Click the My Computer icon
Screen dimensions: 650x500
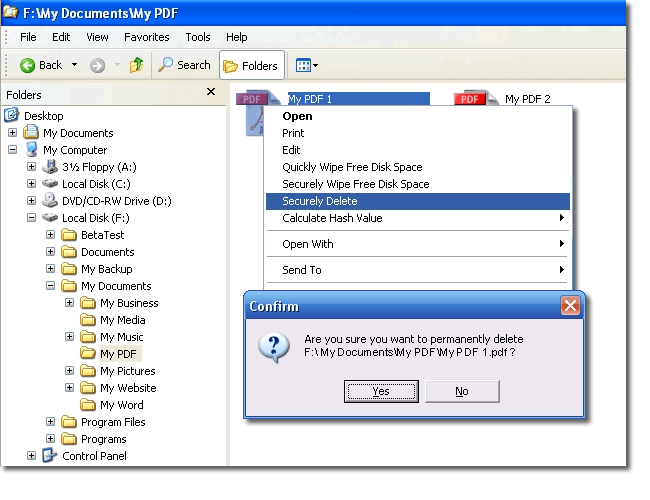click(x=32, y=149)
